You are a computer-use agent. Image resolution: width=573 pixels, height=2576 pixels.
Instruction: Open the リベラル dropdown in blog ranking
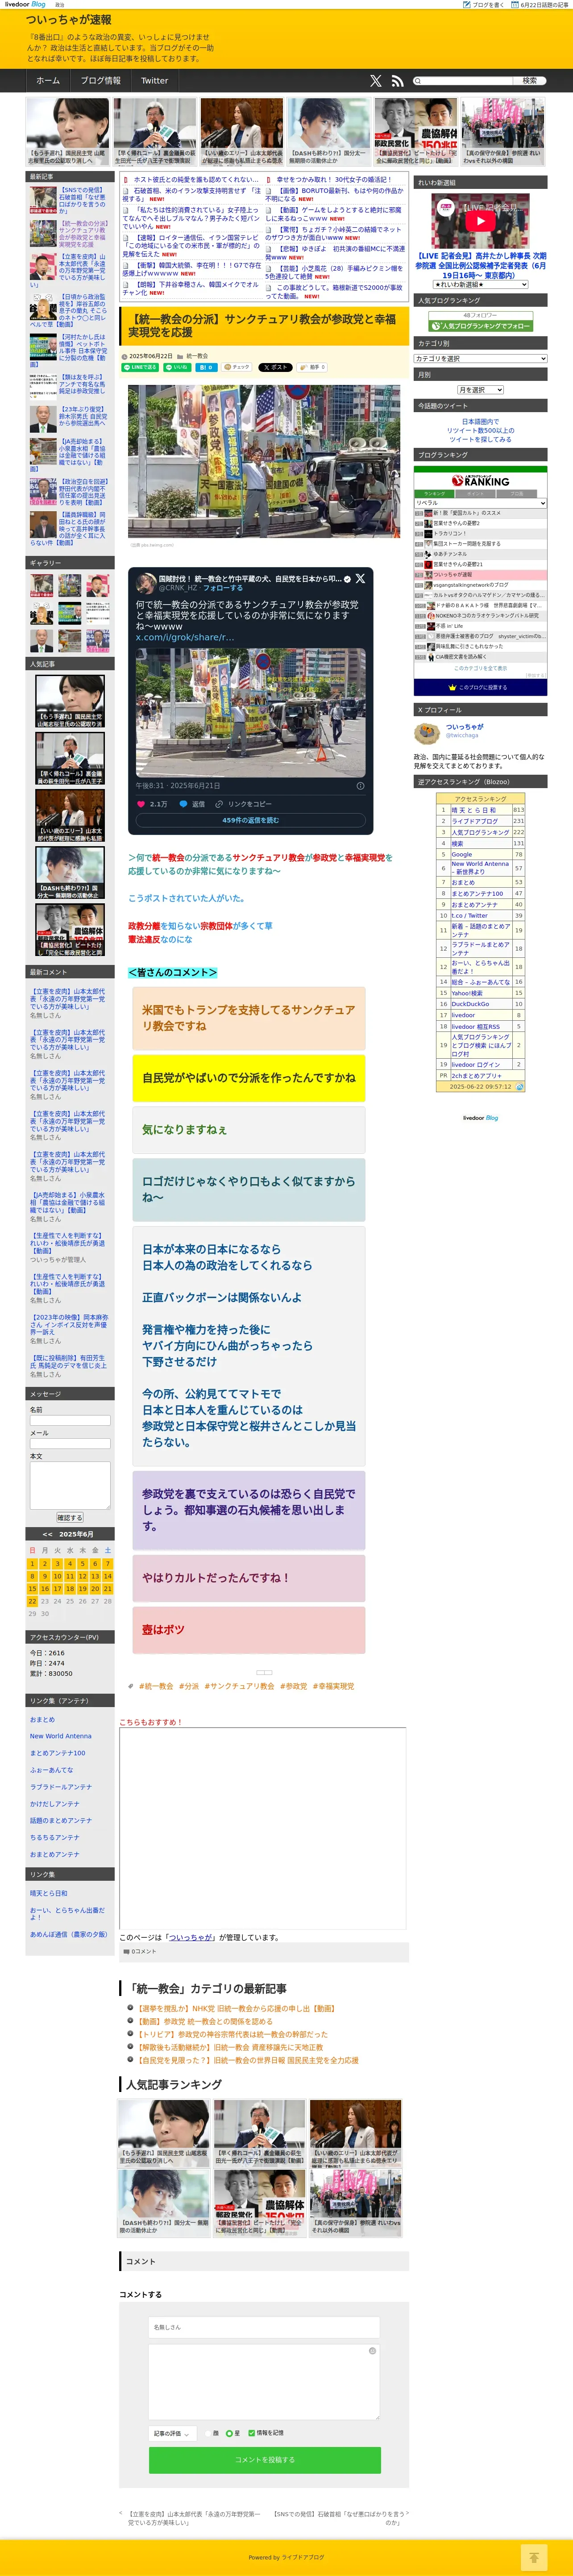(x=480, y=503)
